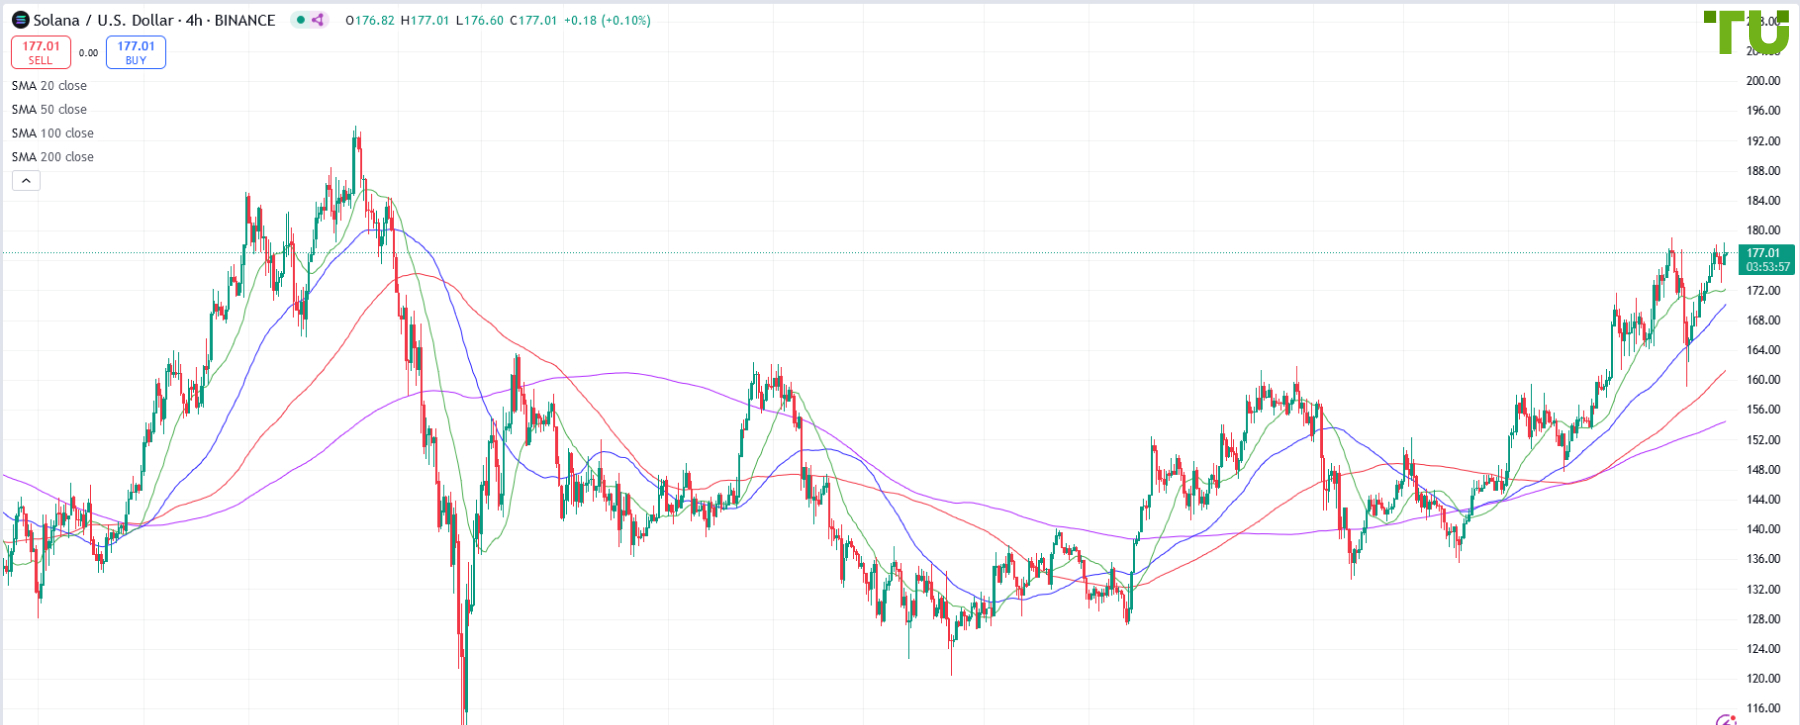Select the SMA 200 close indicator legend
Screen dimensions: 1800x725
pyautogui.click(x=53, y=157)
